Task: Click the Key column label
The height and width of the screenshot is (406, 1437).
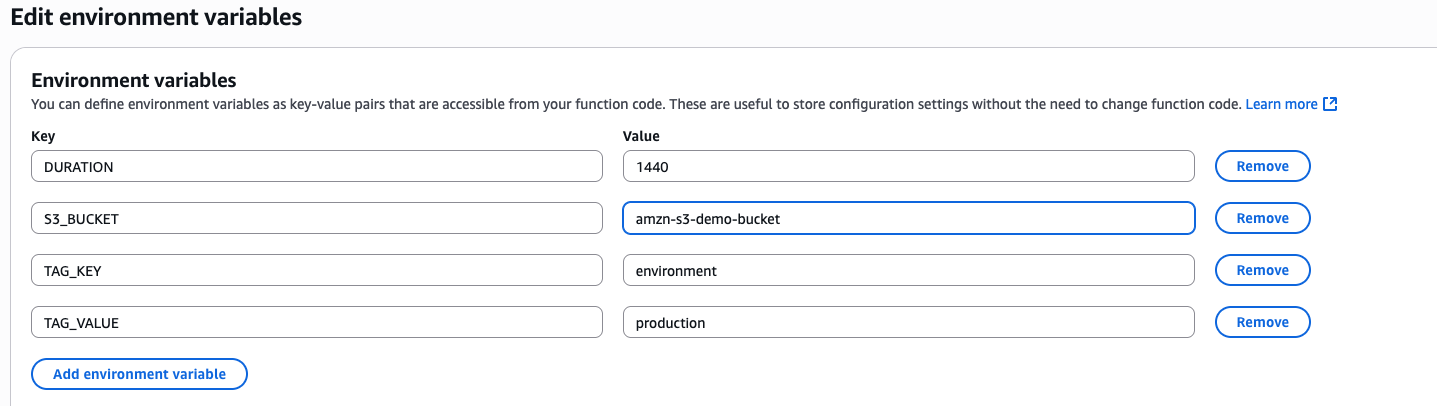Action: (x=43, y=136)
